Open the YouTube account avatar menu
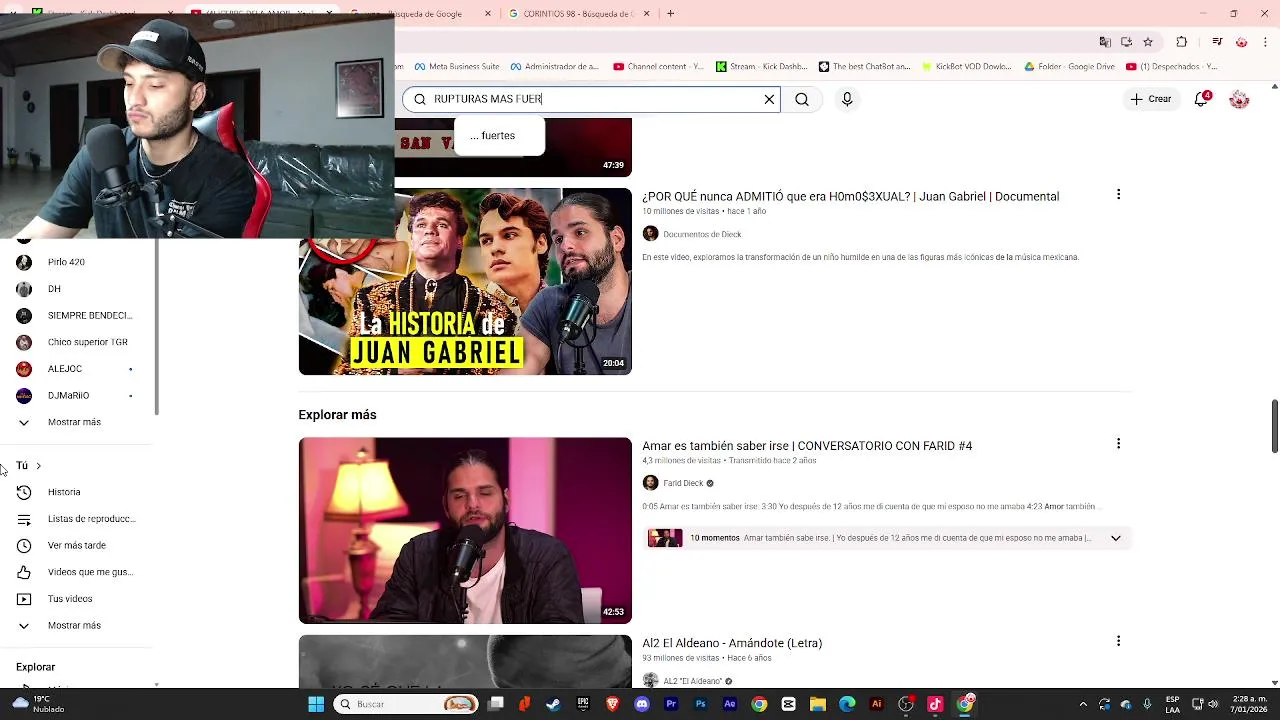 pos(1239,99)
